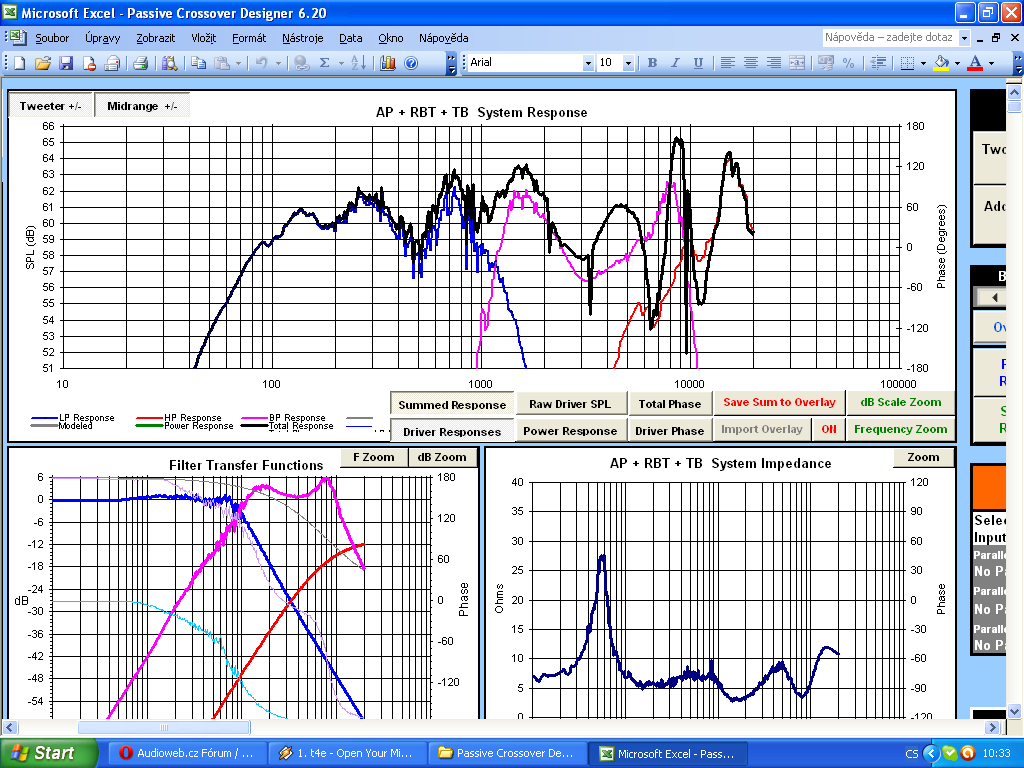Apply italic formatting

click(675, 63)
